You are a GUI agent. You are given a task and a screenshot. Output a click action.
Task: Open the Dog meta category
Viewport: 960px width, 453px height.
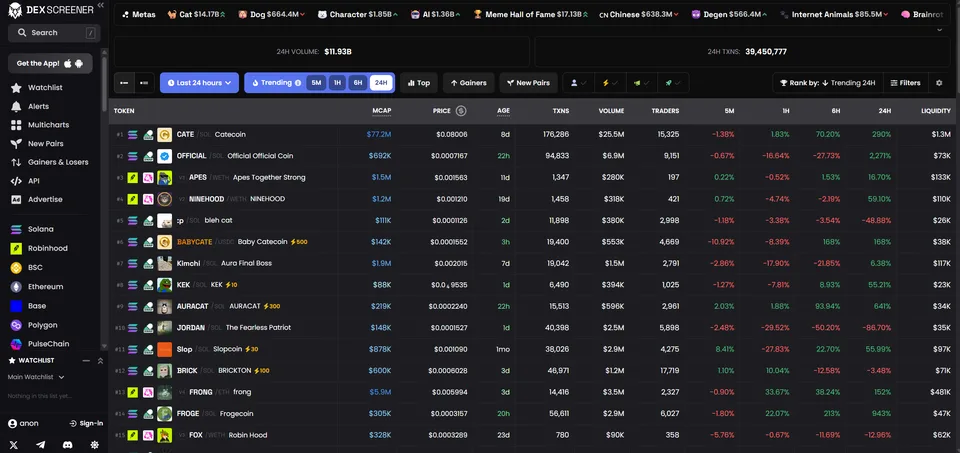pos(271,14)
